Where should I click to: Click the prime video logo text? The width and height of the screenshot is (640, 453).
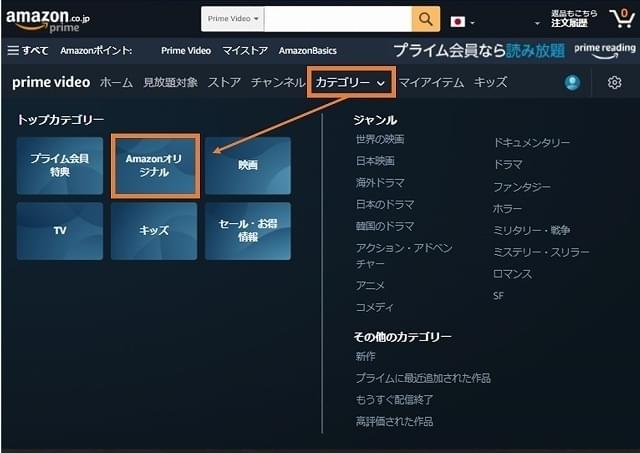click(x=51, y=82)
